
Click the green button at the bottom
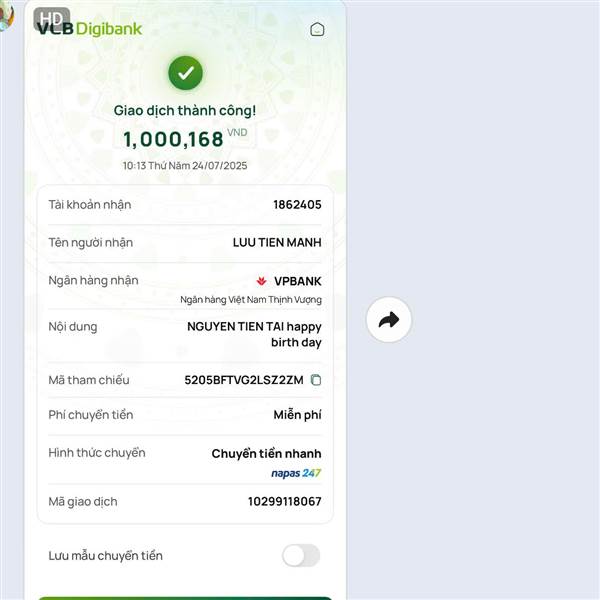(x=185, y=598)
